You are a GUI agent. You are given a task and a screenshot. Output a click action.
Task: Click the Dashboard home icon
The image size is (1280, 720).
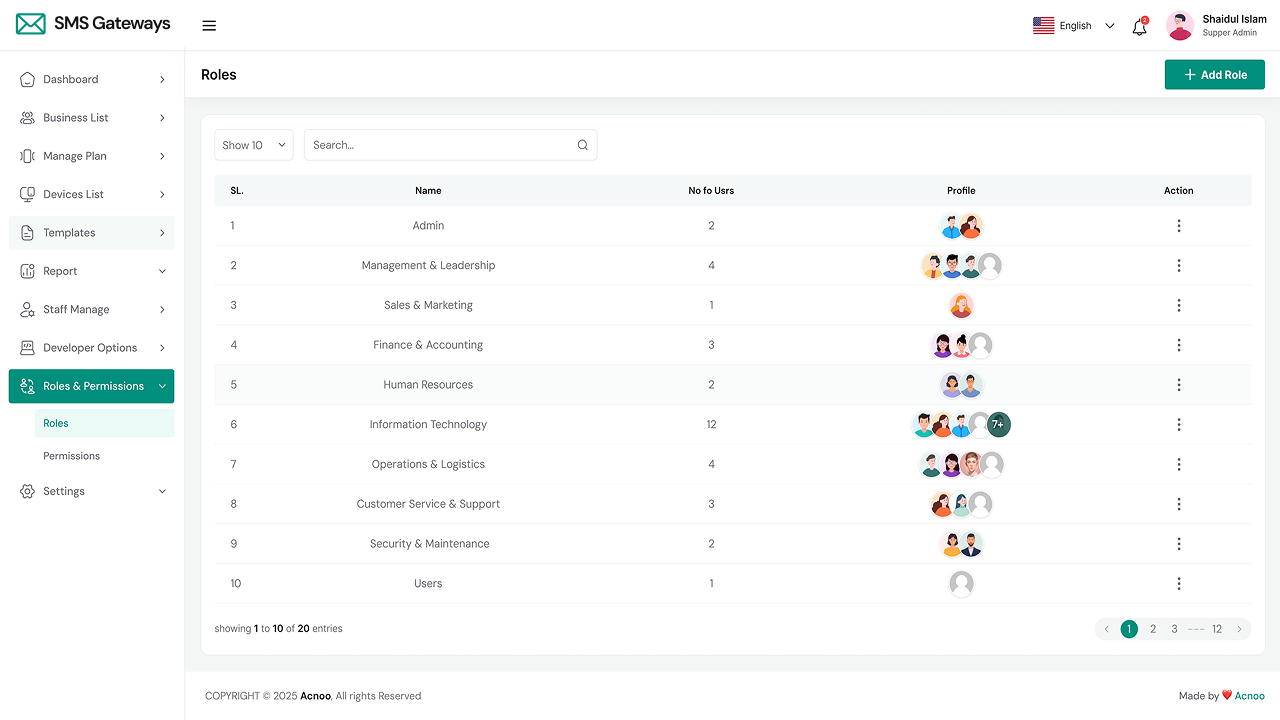tap(27, 80)
